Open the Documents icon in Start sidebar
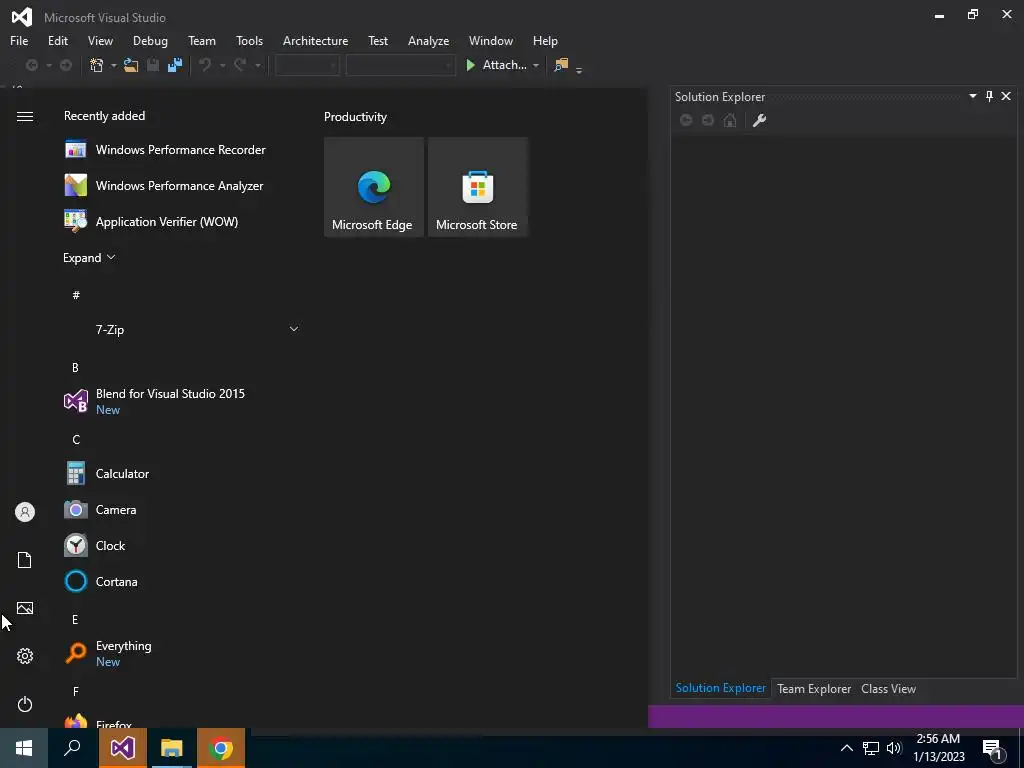The height and width of the screenshot is (768, 1024). coord(25,560)
